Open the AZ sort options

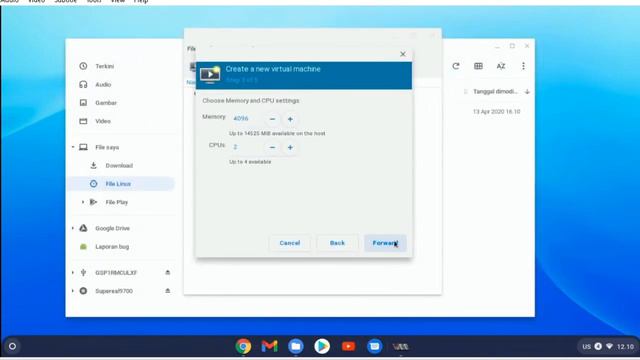click(x=501, y=66)
